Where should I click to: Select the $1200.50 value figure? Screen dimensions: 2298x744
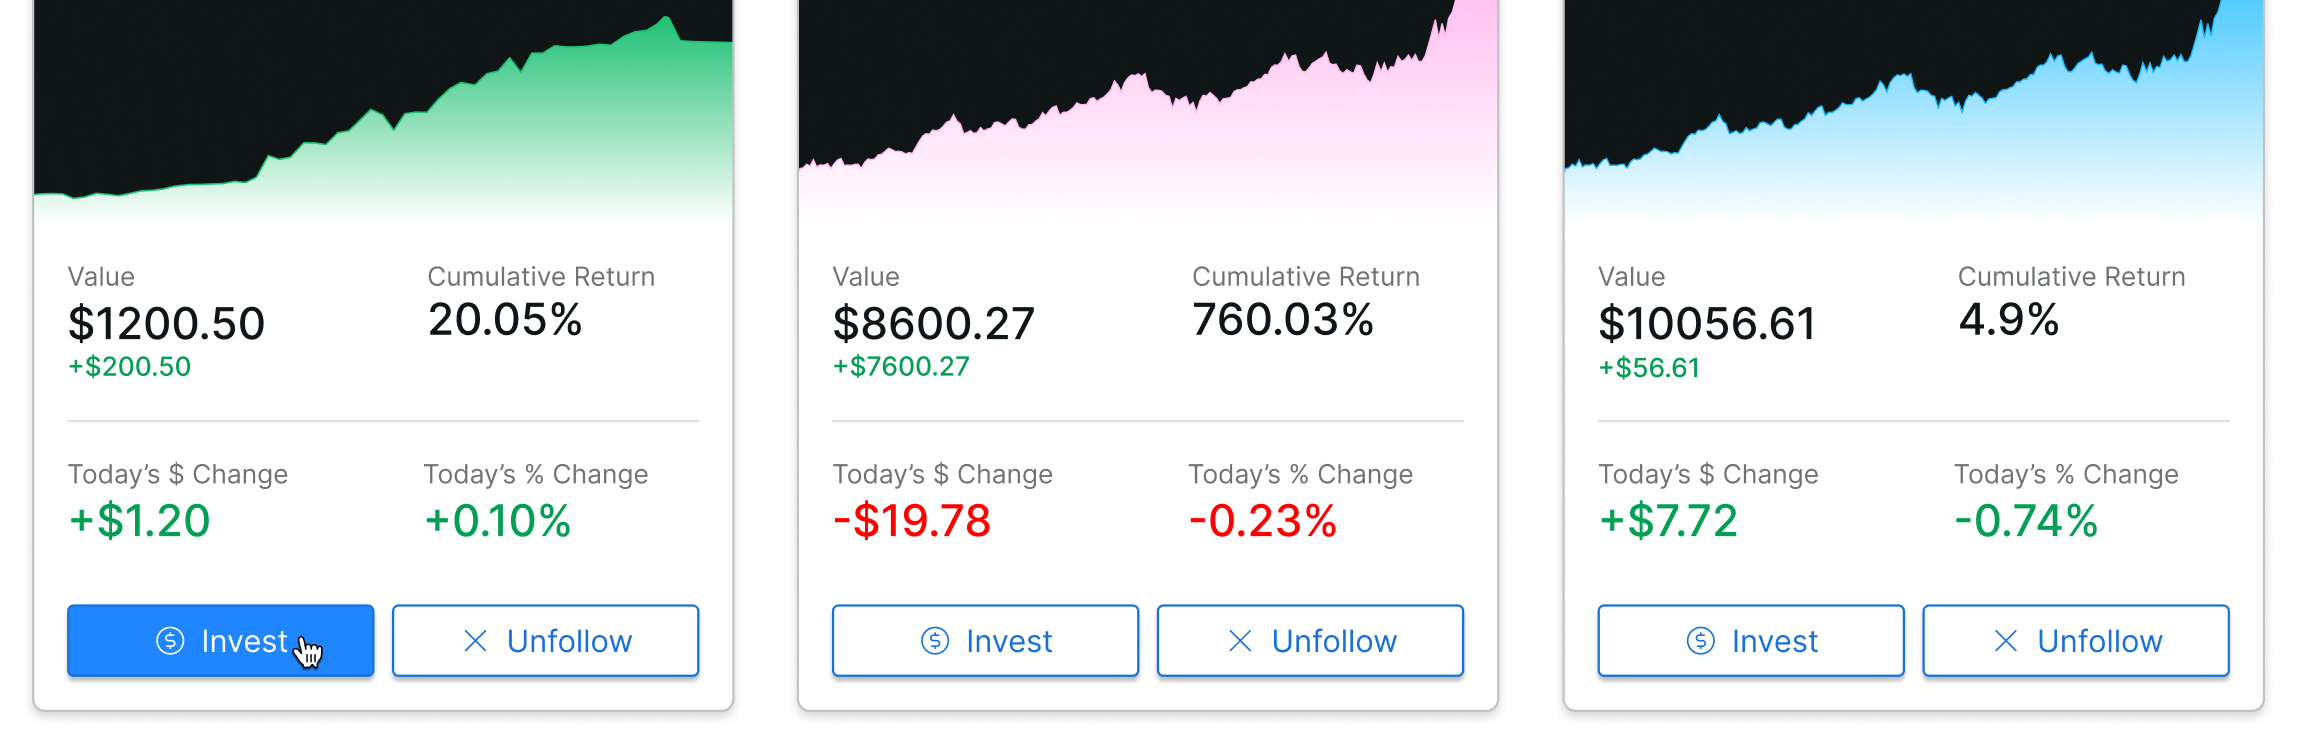tap(167, 324)
